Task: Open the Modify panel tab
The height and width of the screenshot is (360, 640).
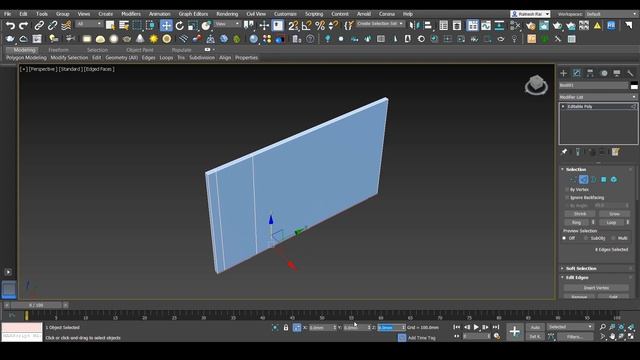Action: point(577,73)
